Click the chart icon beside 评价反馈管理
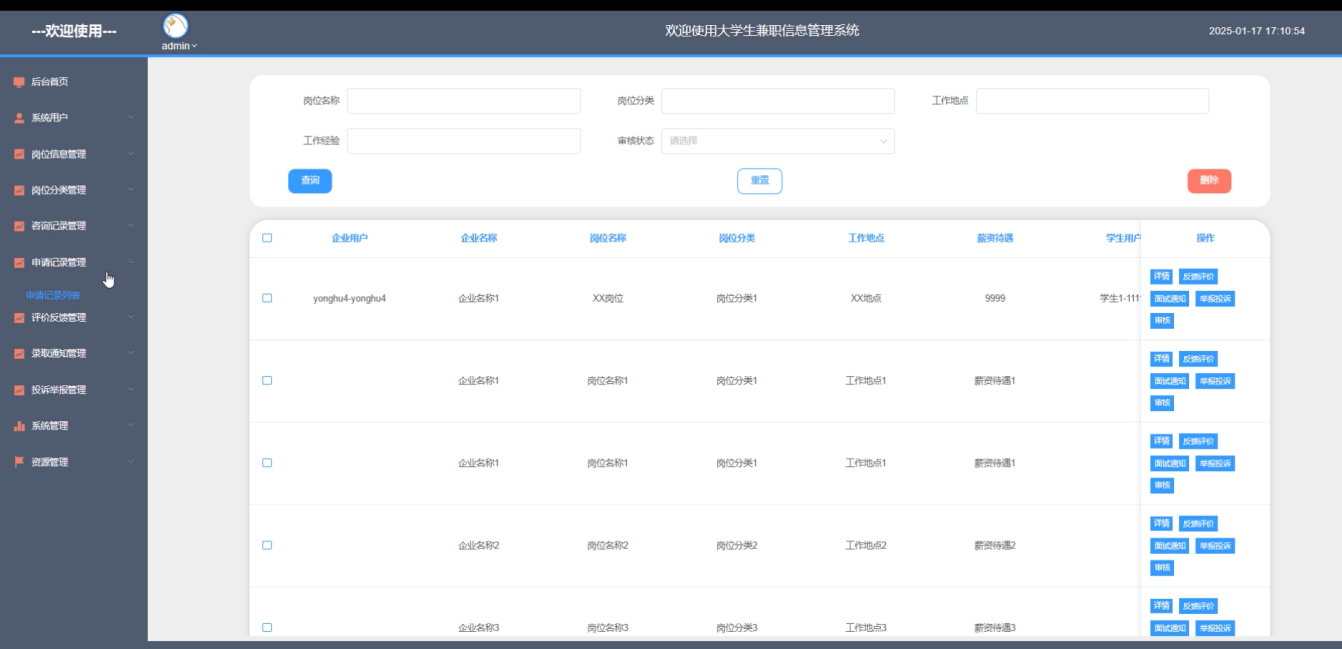Screen dimensions: 1342x649 pos(19,318)
